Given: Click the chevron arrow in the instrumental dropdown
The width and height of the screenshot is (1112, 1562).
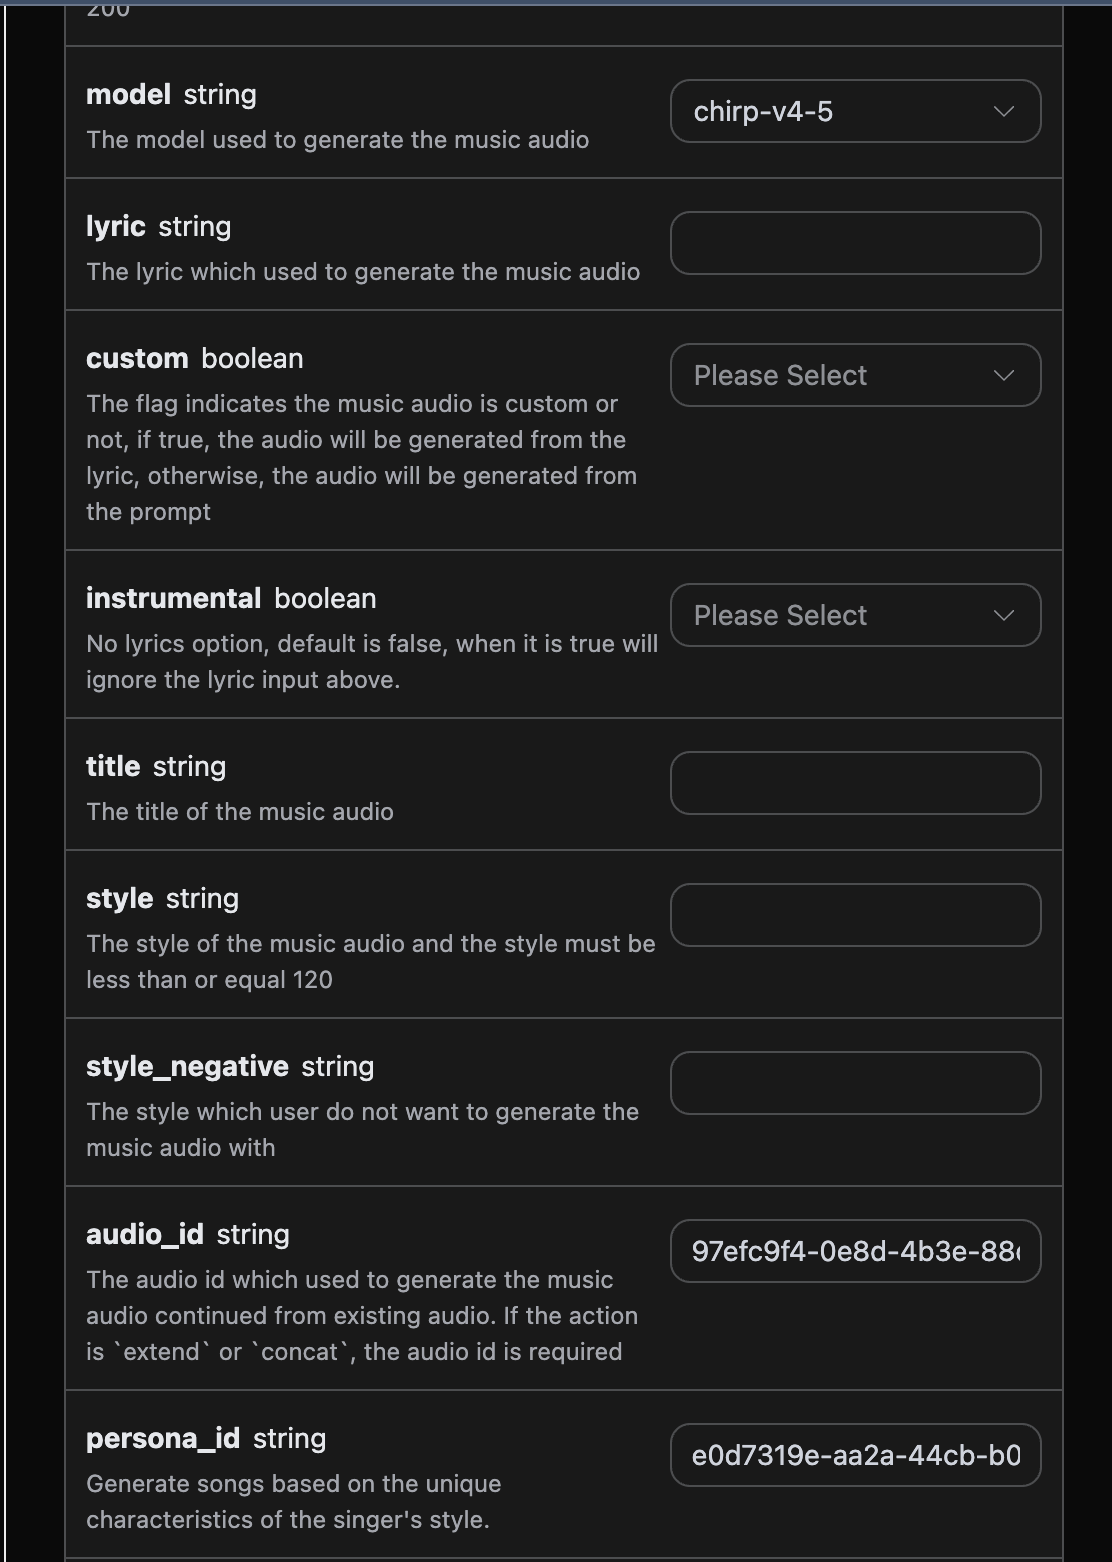Looking at the screenshot, I should point(1004,615).
